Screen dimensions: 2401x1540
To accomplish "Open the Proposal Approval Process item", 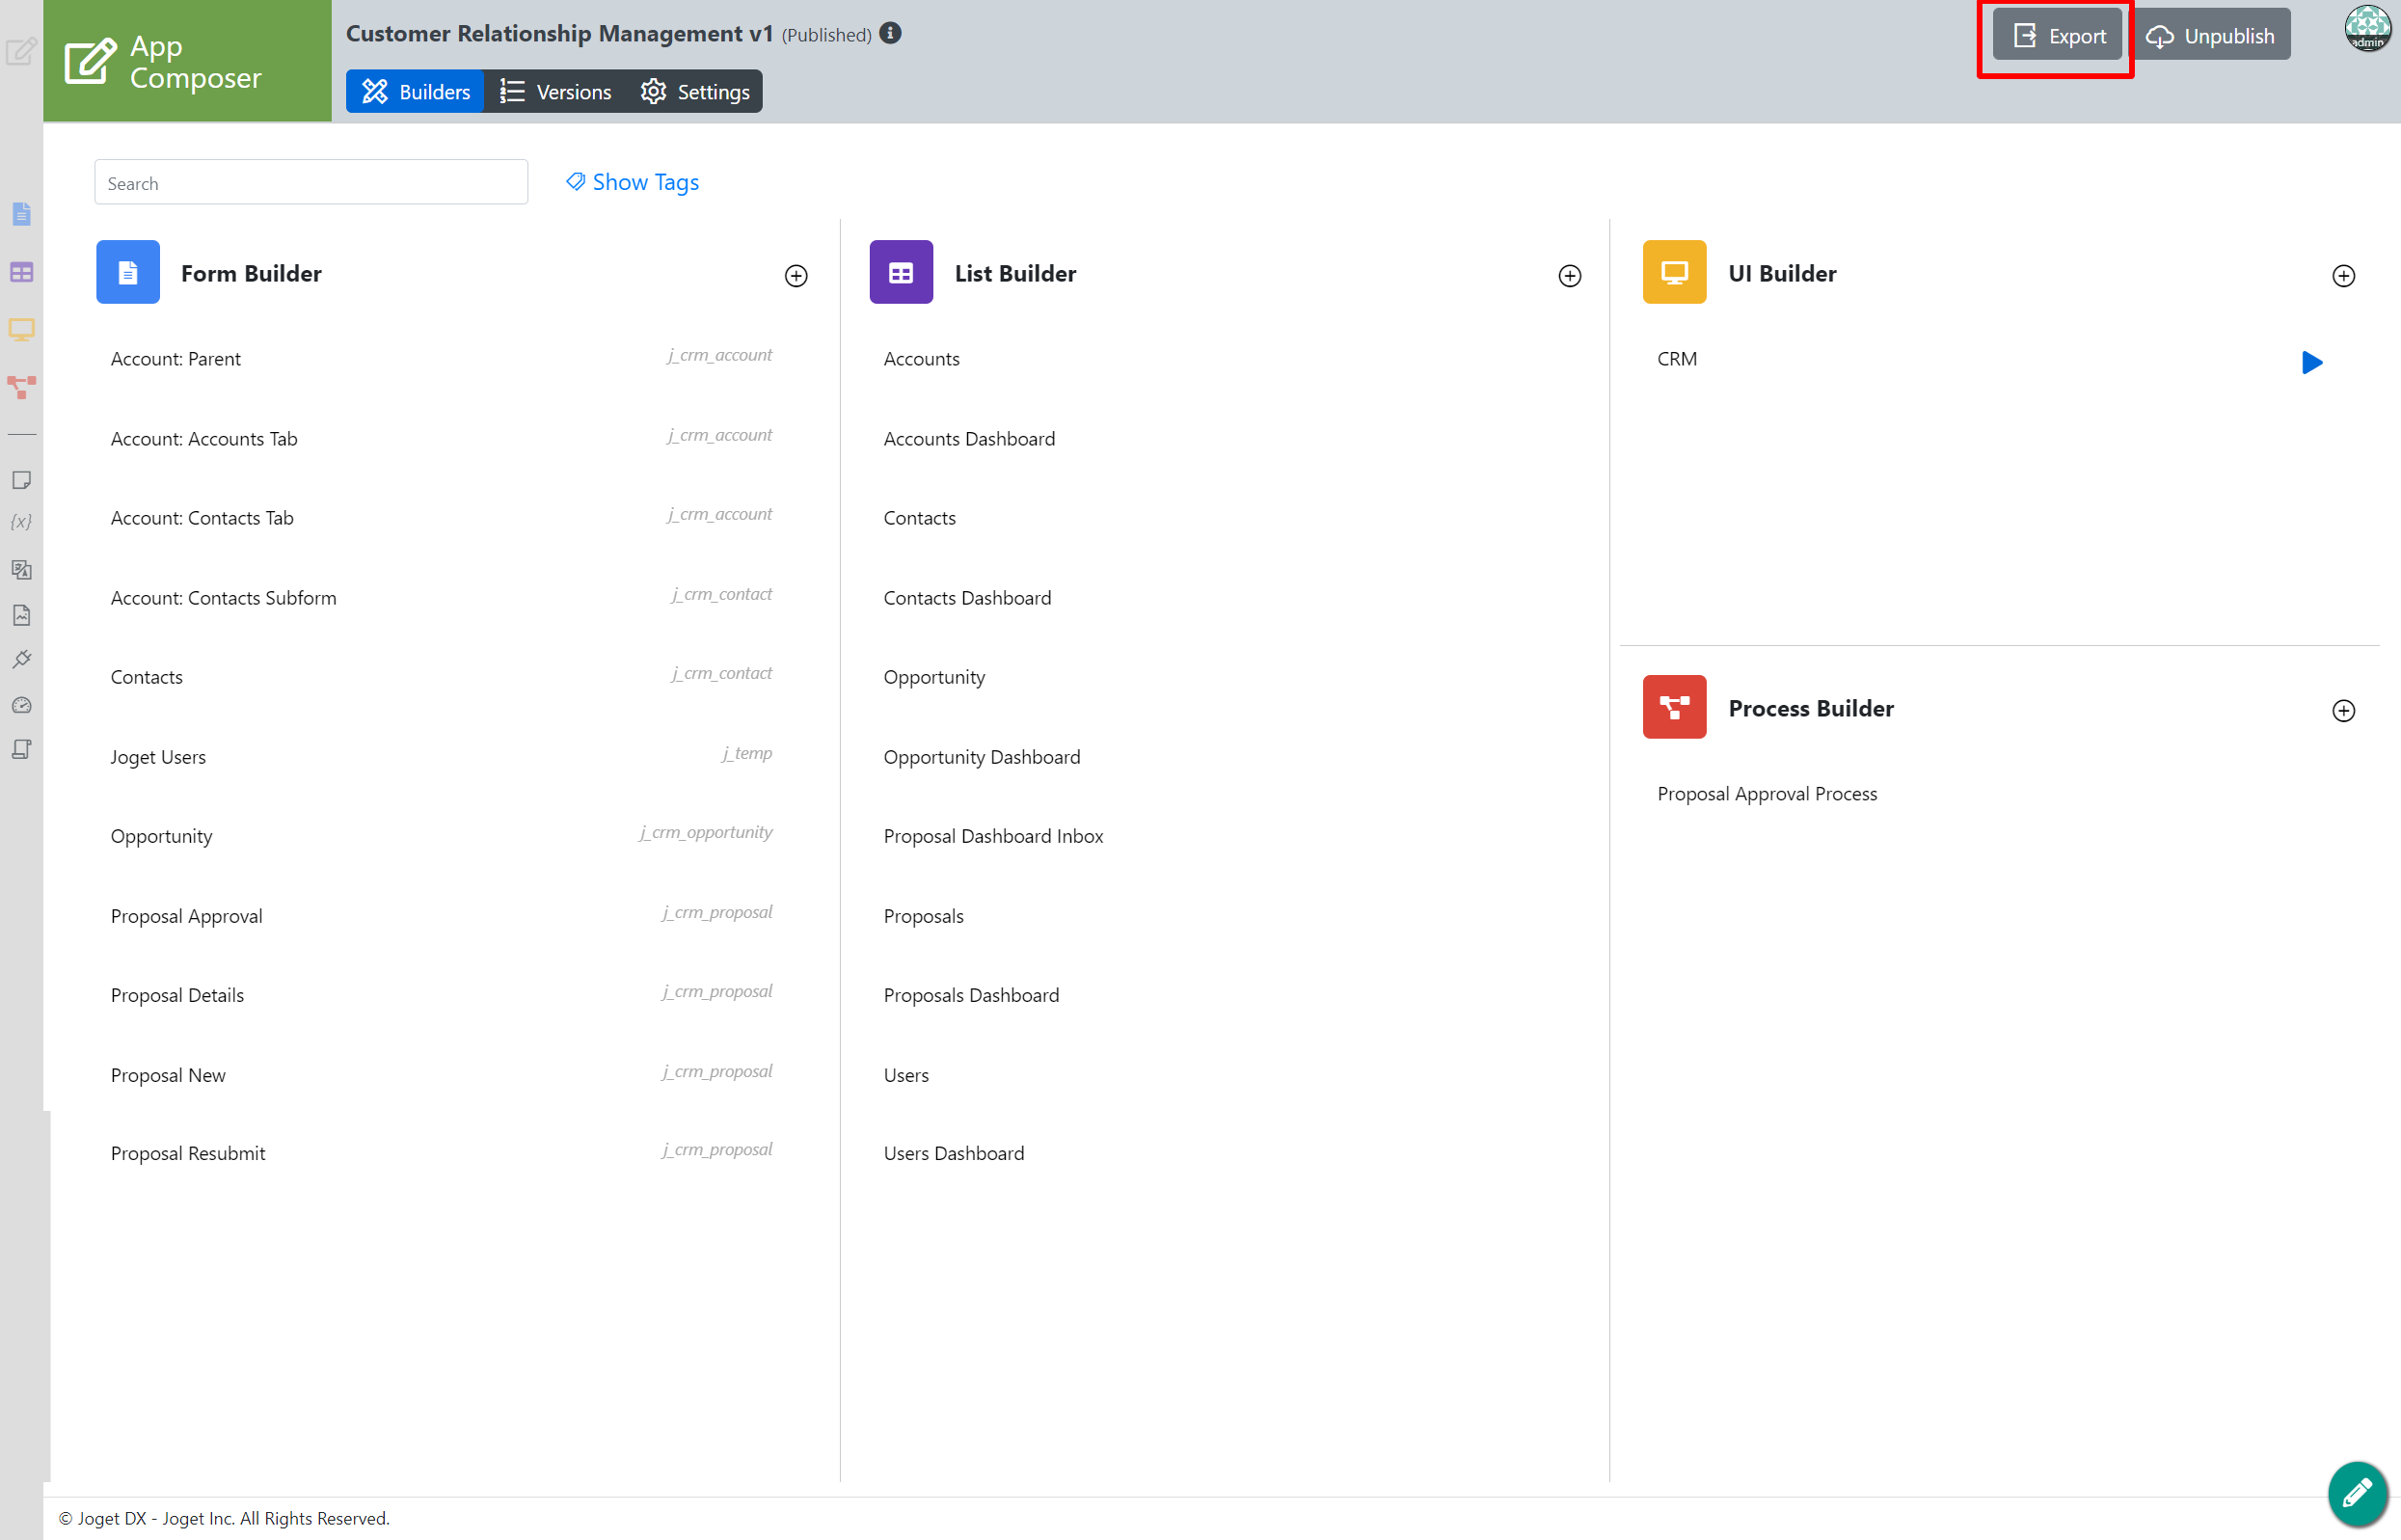I will [1766, 794].
